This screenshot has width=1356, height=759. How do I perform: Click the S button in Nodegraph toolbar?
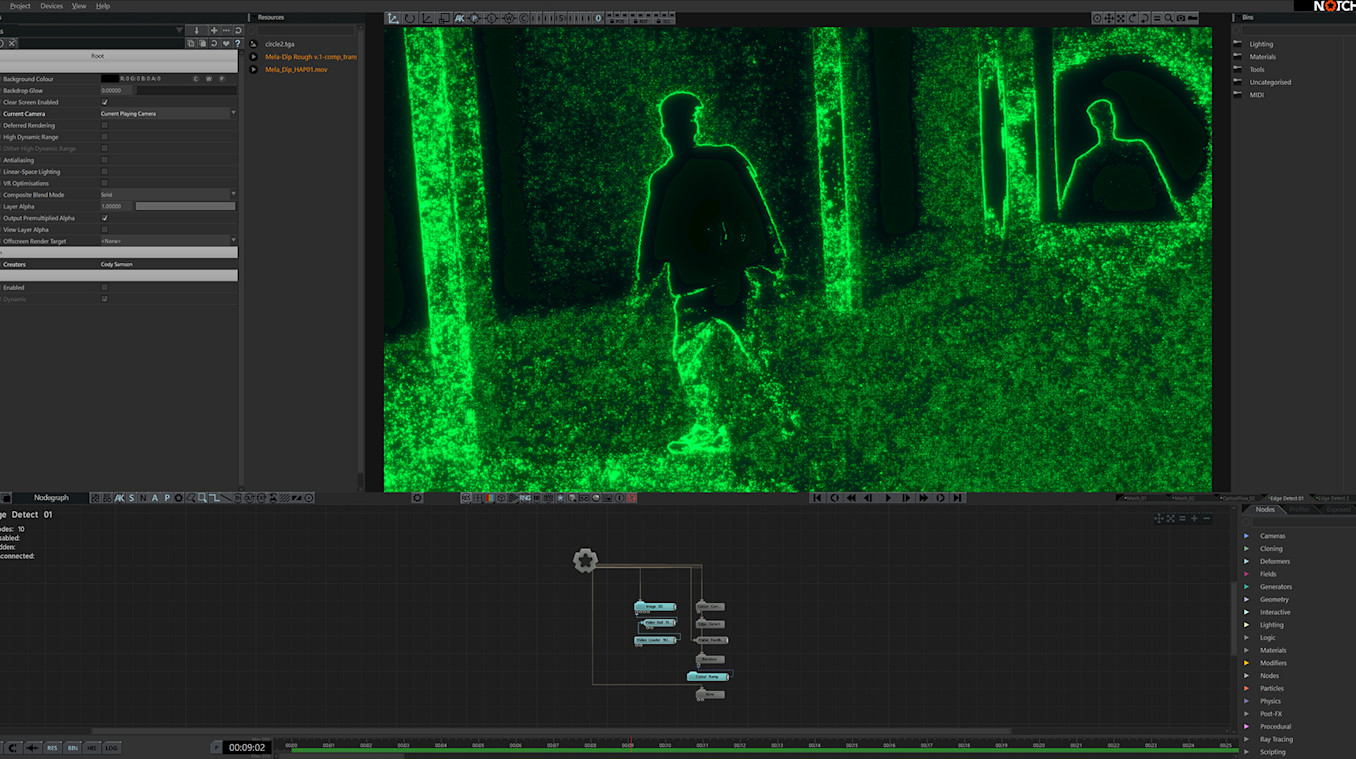[x=131, y=498]
